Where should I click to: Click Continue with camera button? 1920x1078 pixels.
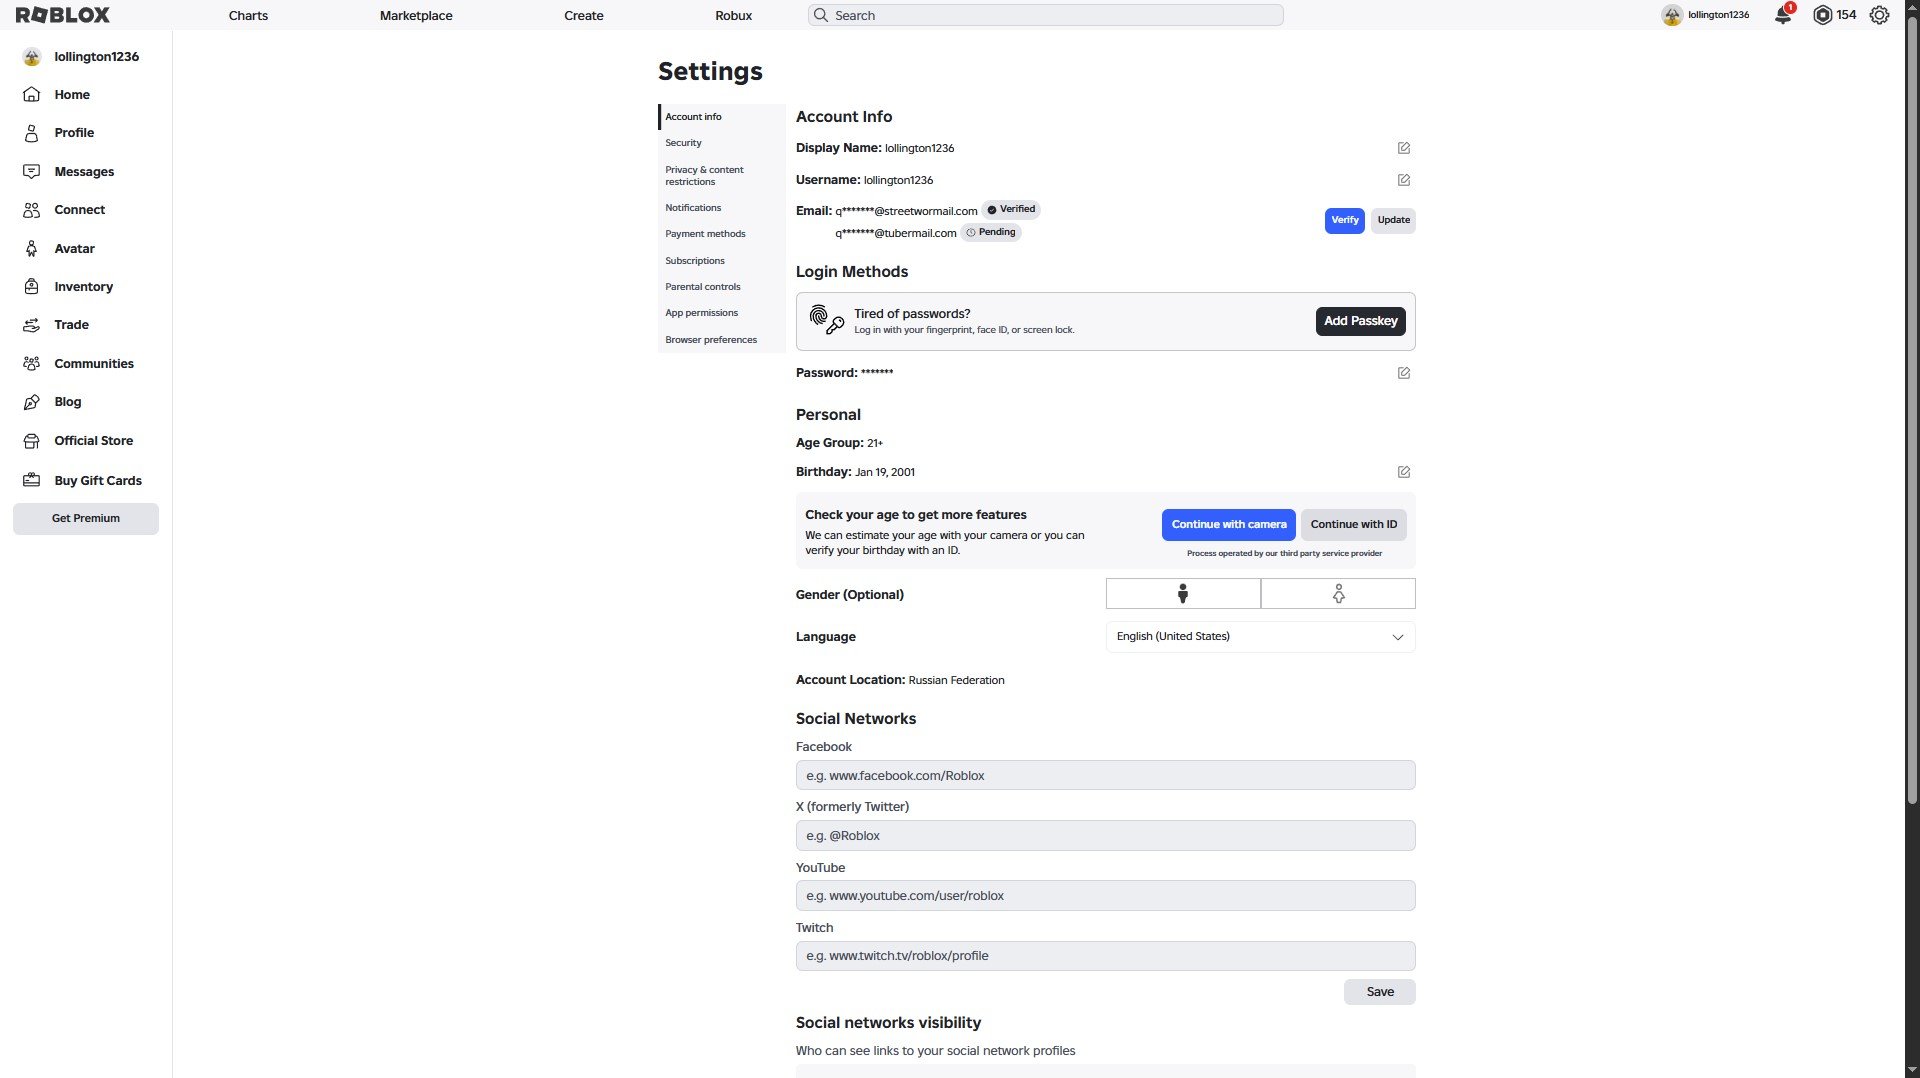(x=1228, y=525)
